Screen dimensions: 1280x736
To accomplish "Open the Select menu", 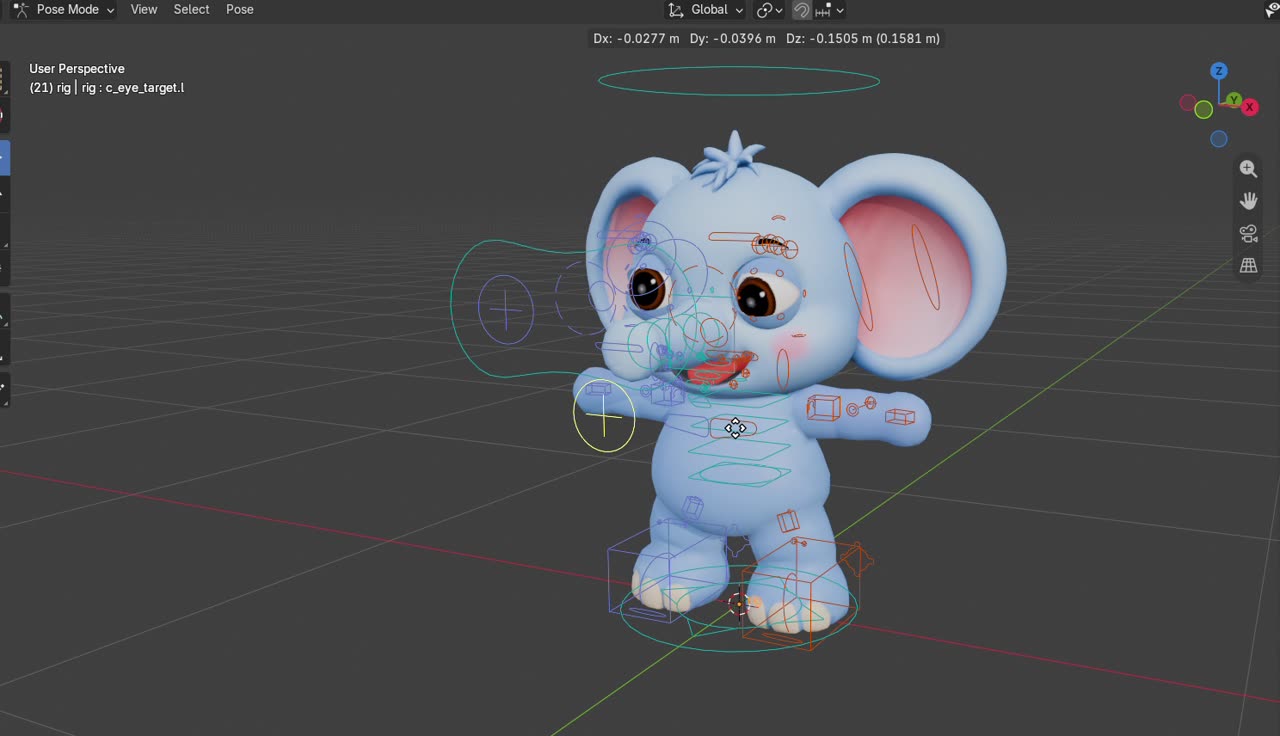I will (191, 9).
